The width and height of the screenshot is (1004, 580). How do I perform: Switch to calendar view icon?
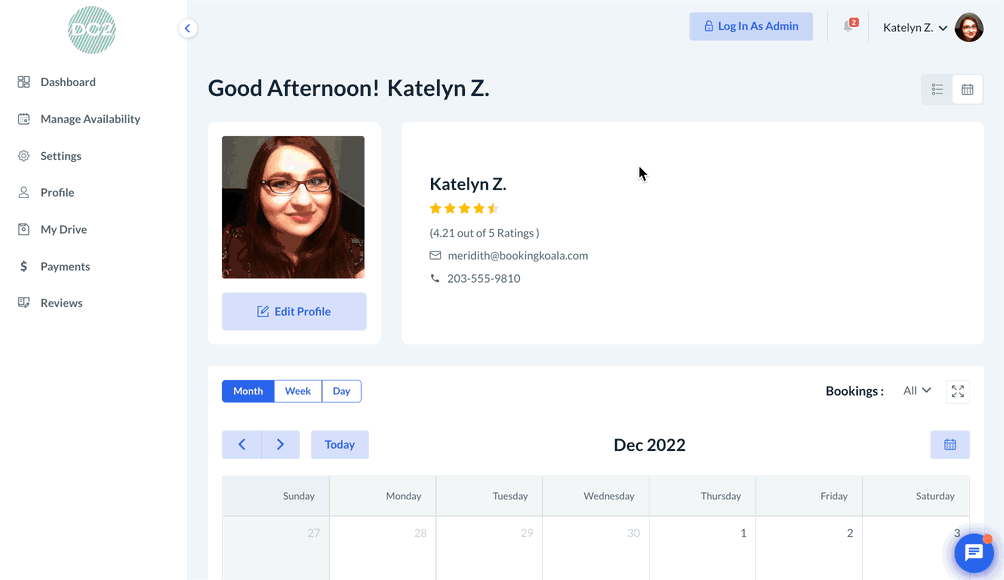coord(968,90)
